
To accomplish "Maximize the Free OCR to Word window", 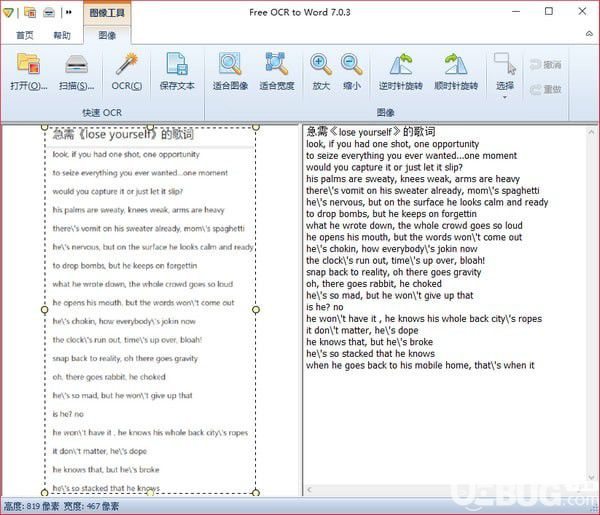I will coord(549,11).
